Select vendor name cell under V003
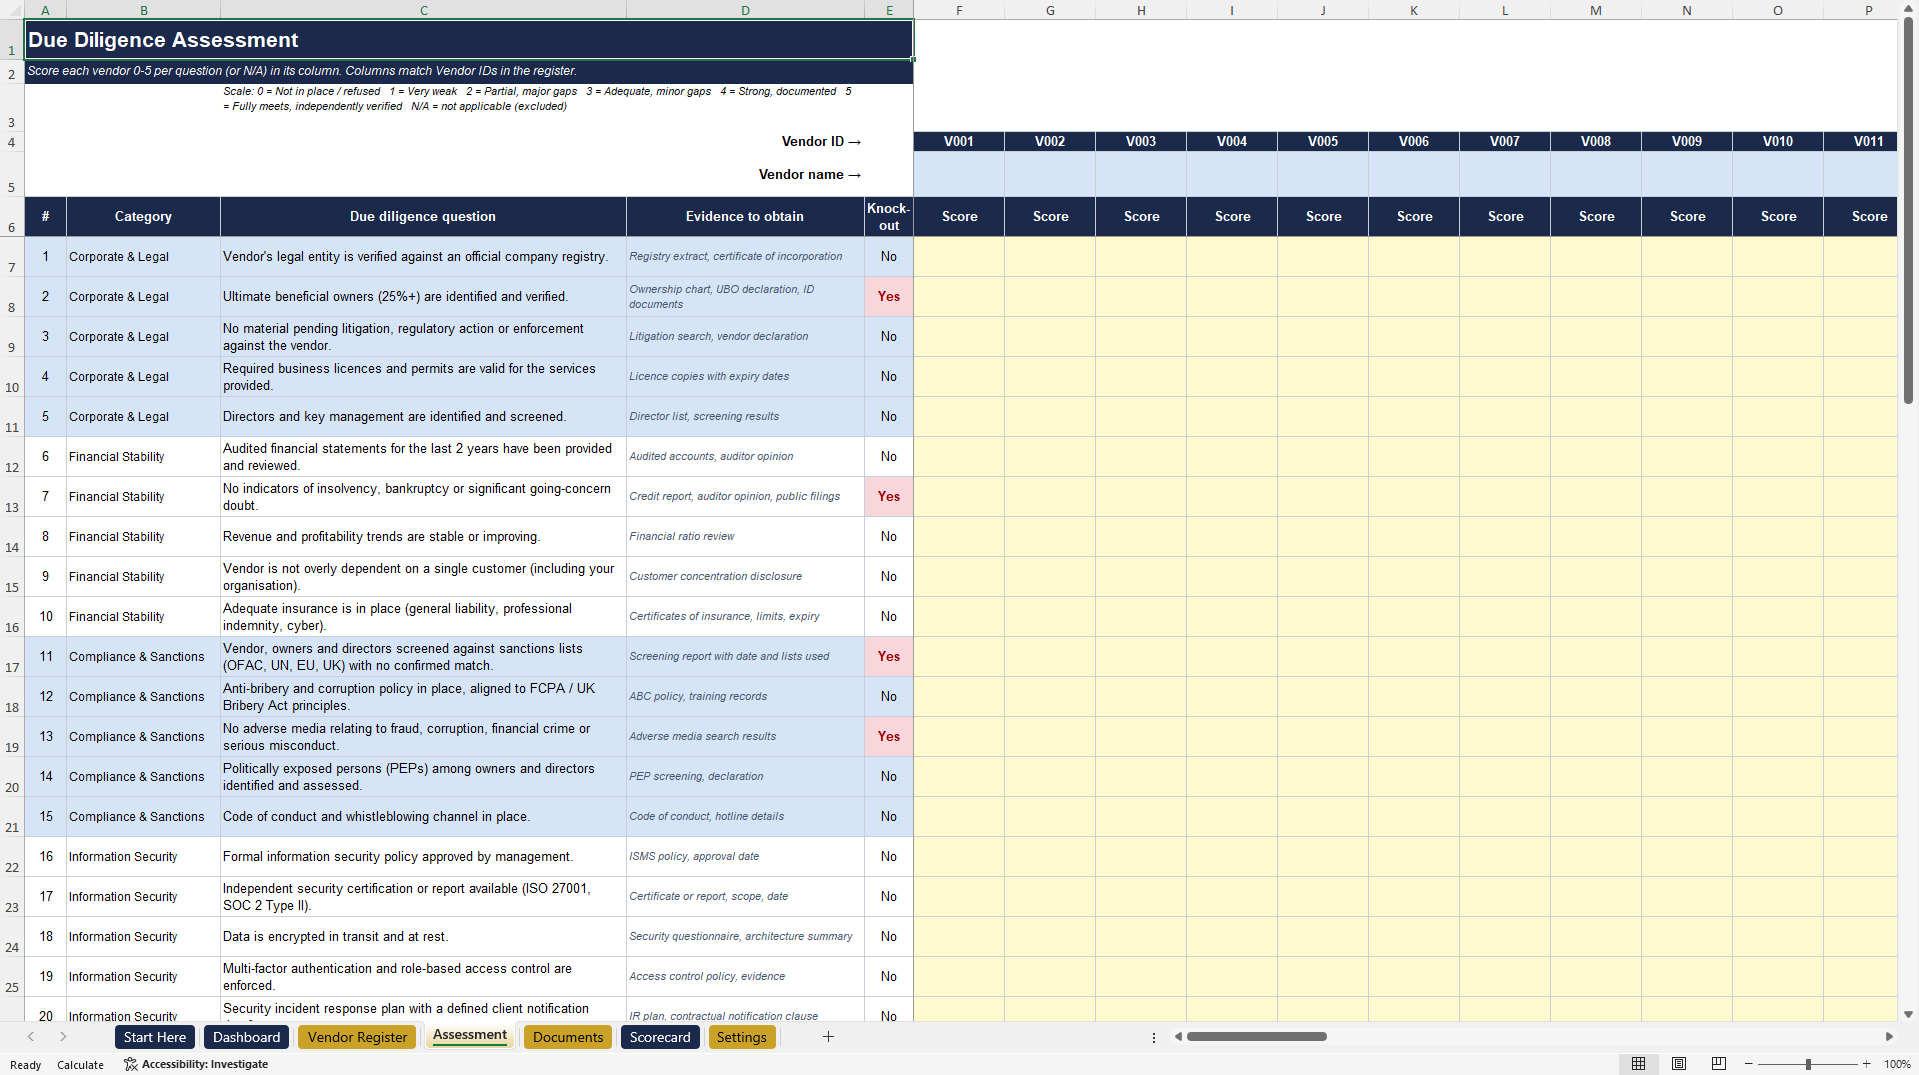This screenshot has height=1075, width=1919. tap(1141, 174)
